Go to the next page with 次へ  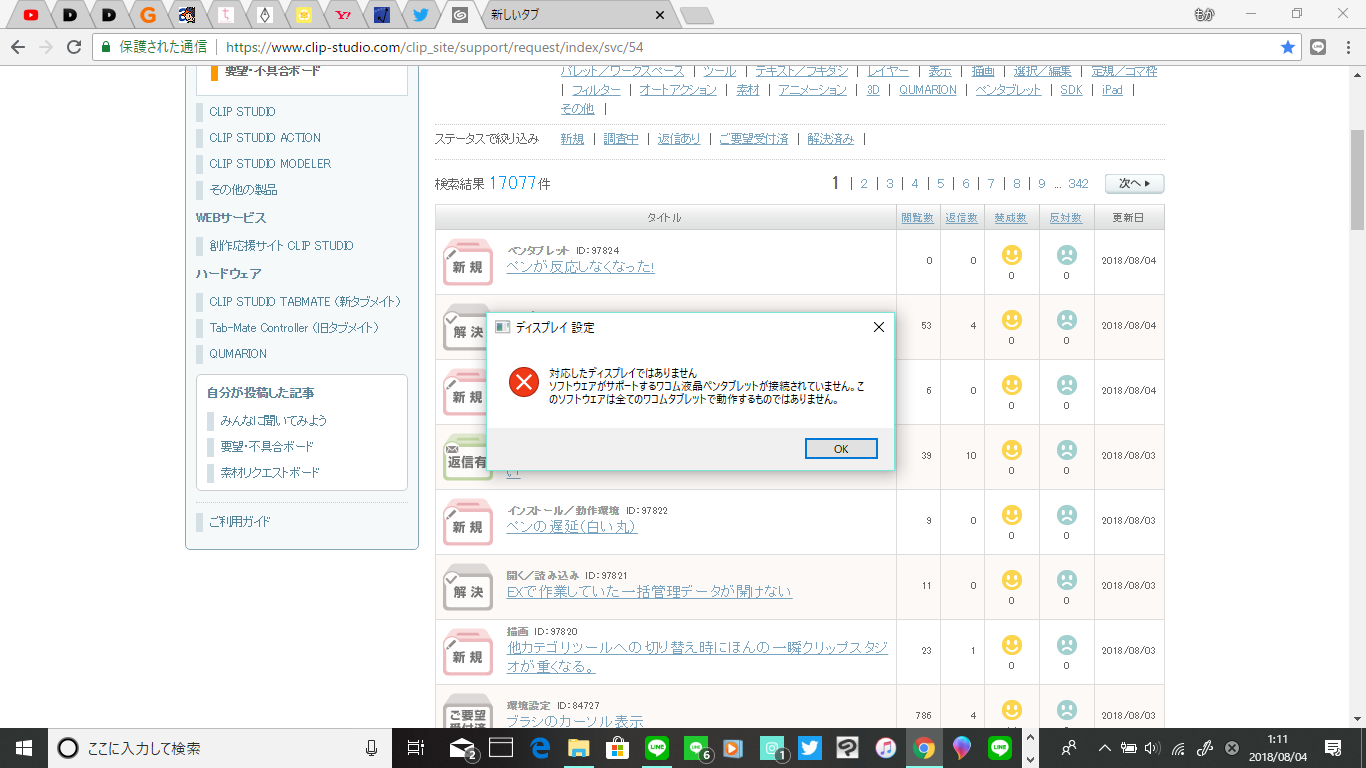click(1134, 184)
